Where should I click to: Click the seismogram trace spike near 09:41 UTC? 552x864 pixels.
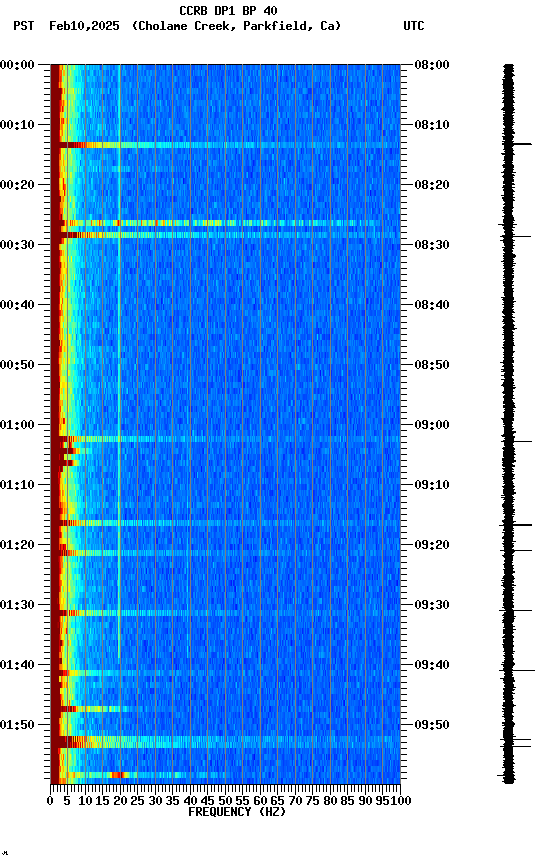[x=517, y=671]
